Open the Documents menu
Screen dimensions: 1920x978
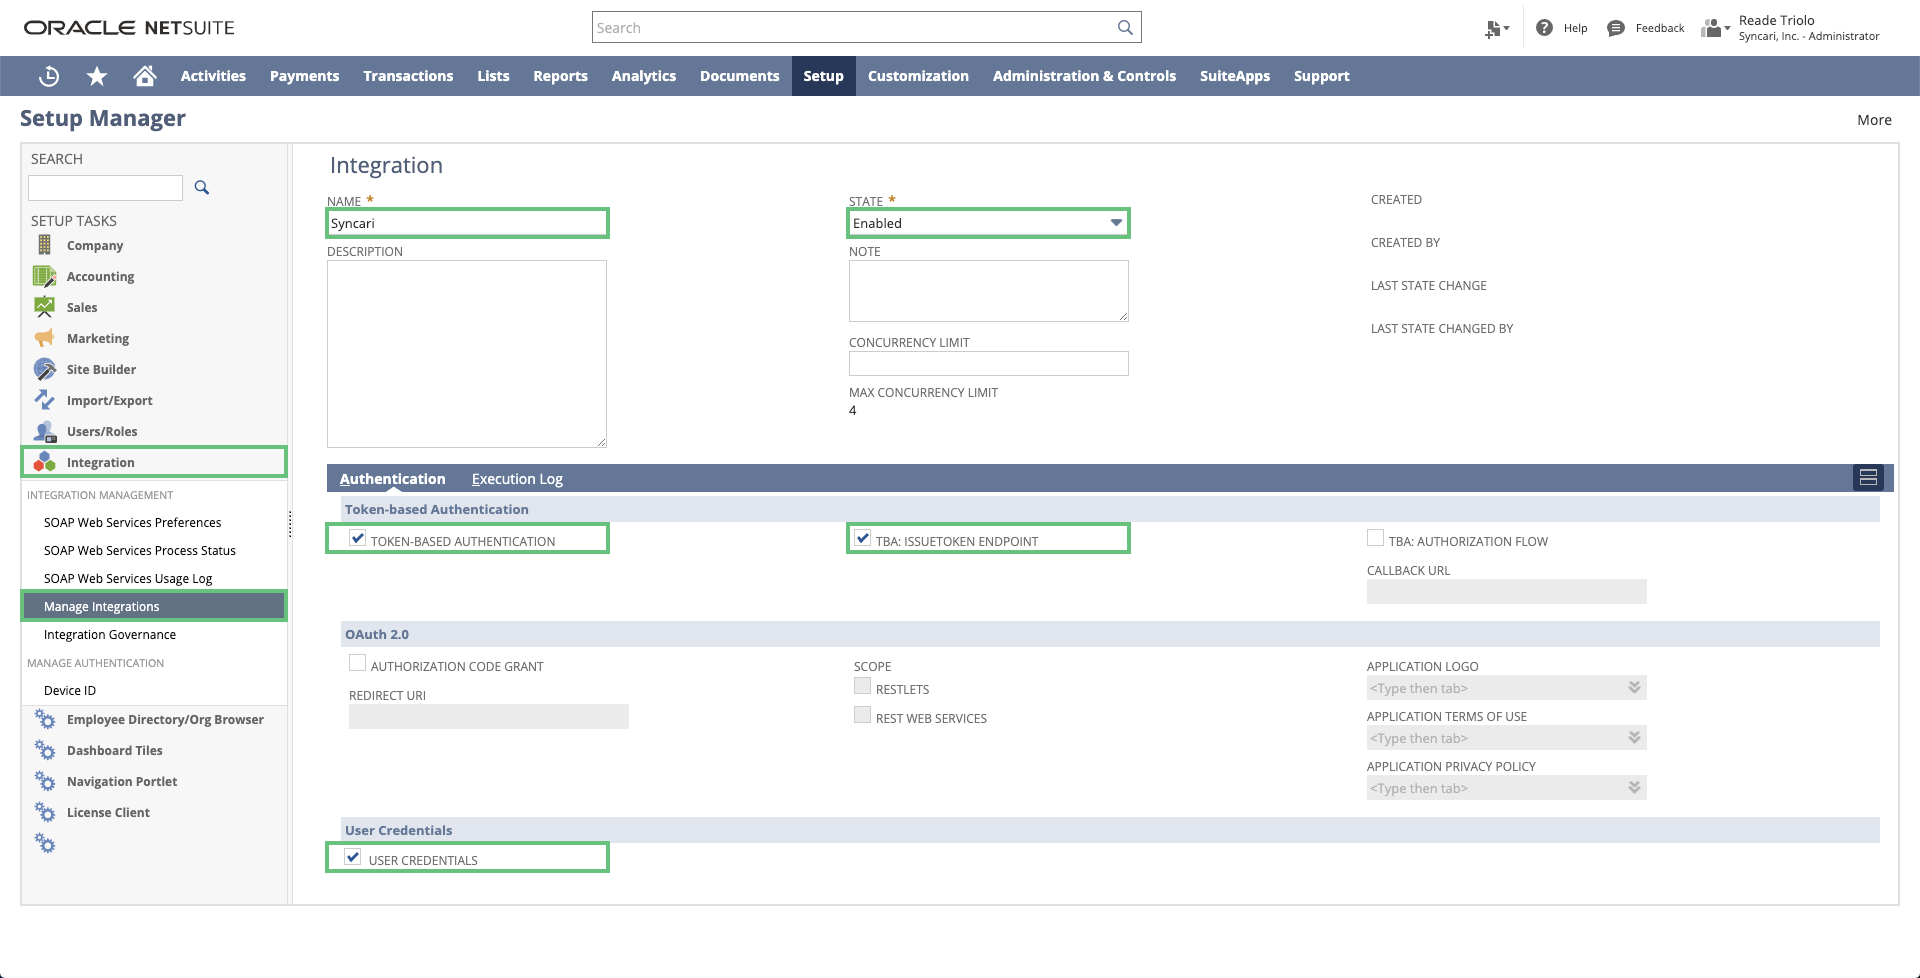[x=739, y=76]
